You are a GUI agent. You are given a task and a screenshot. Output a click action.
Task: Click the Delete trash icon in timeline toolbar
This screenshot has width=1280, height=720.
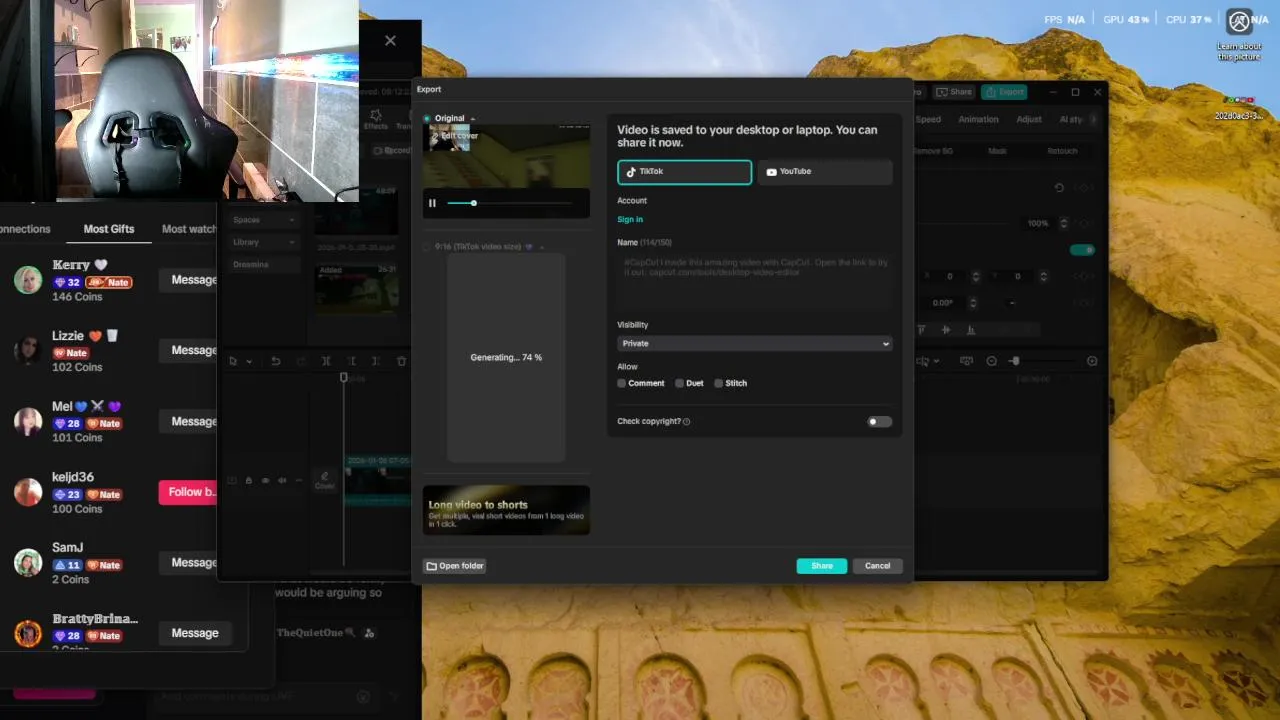coord(402,361)
